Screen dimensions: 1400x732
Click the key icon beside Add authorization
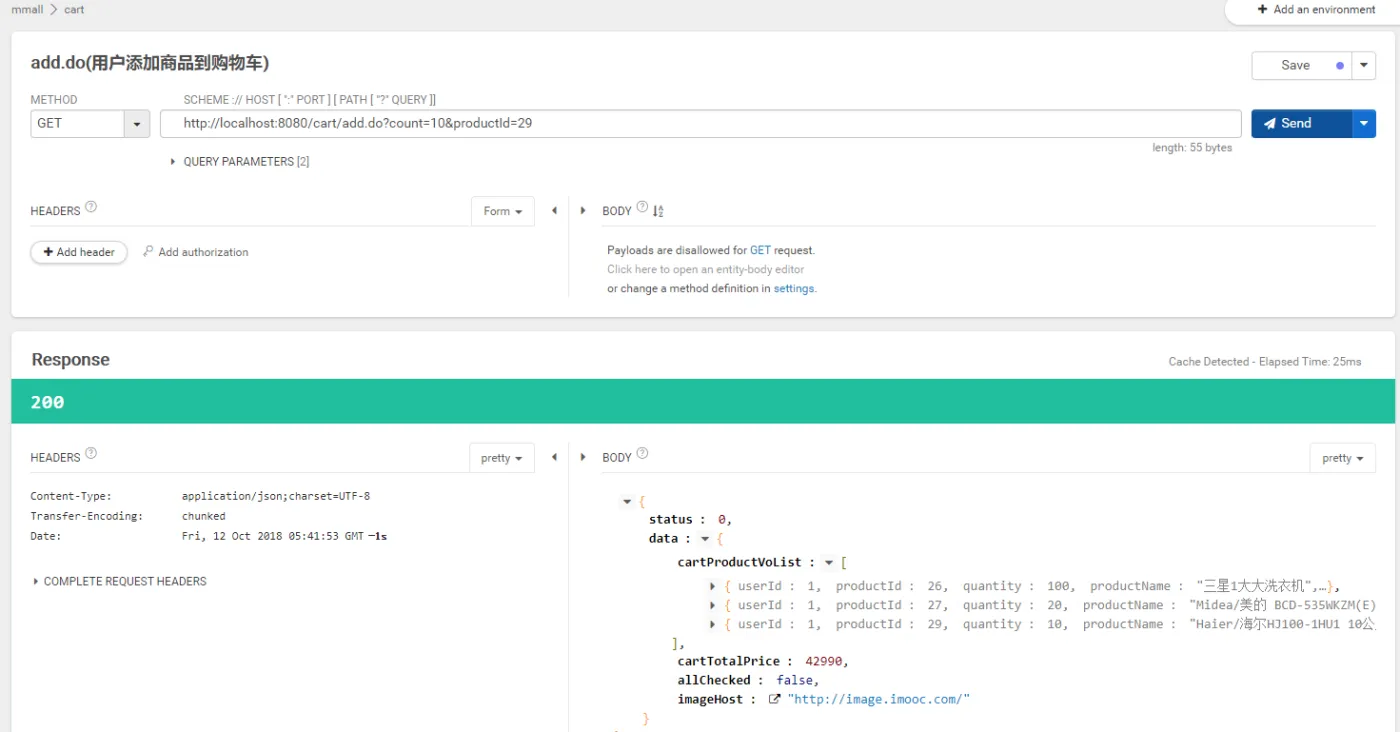click(x=148, y=251)
